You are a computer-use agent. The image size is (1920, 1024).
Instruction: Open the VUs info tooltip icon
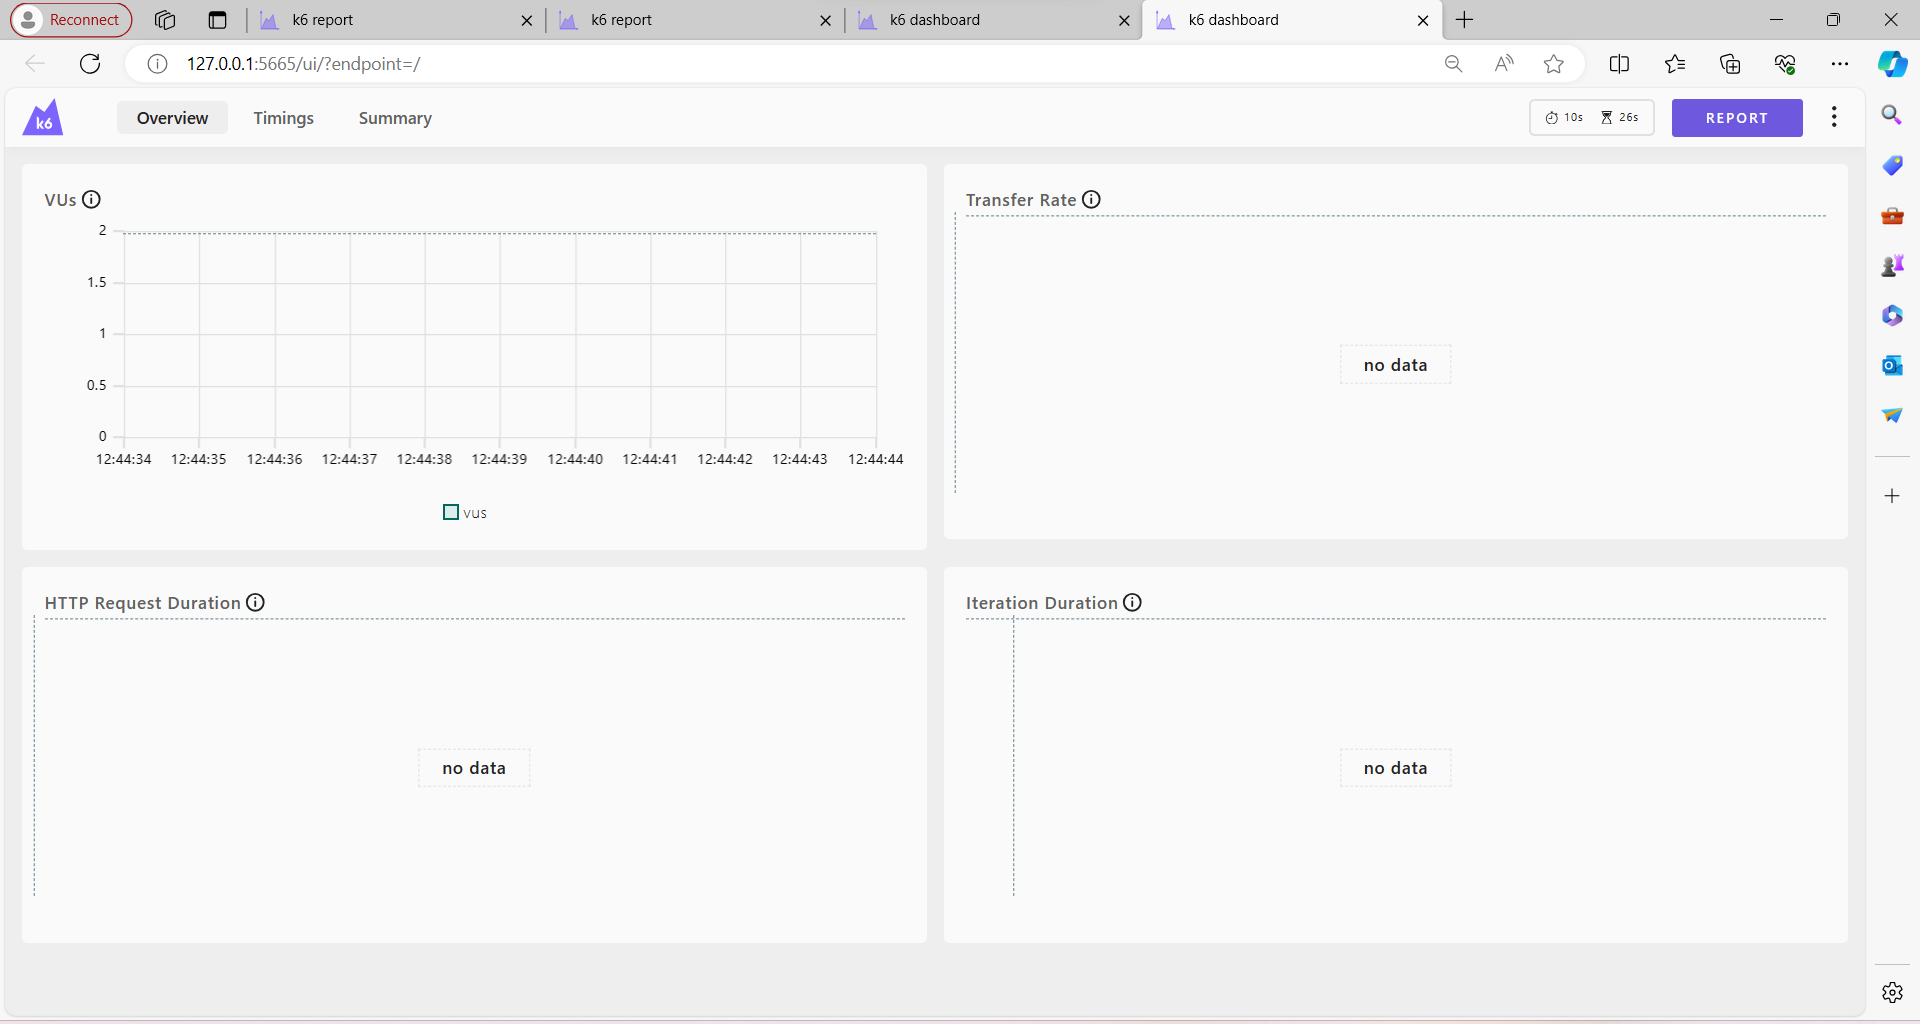[92, 199]
